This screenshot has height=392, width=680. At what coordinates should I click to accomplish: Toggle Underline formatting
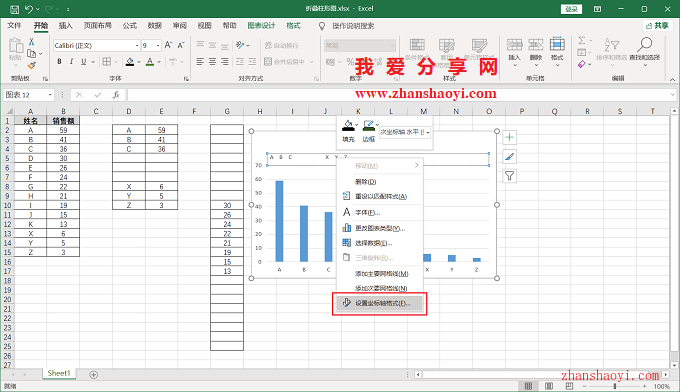pyautogui.click(x=84, y=62)
